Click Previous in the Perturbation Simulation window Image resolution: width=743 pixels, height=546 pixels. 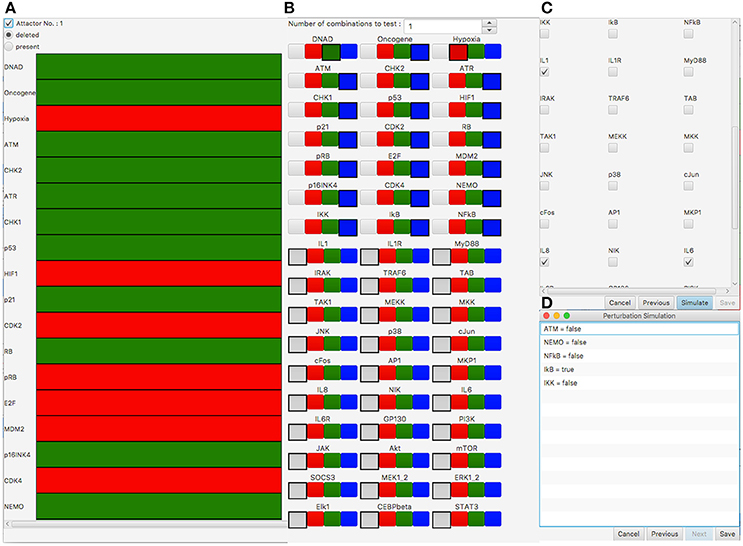(x=664, y=534)
